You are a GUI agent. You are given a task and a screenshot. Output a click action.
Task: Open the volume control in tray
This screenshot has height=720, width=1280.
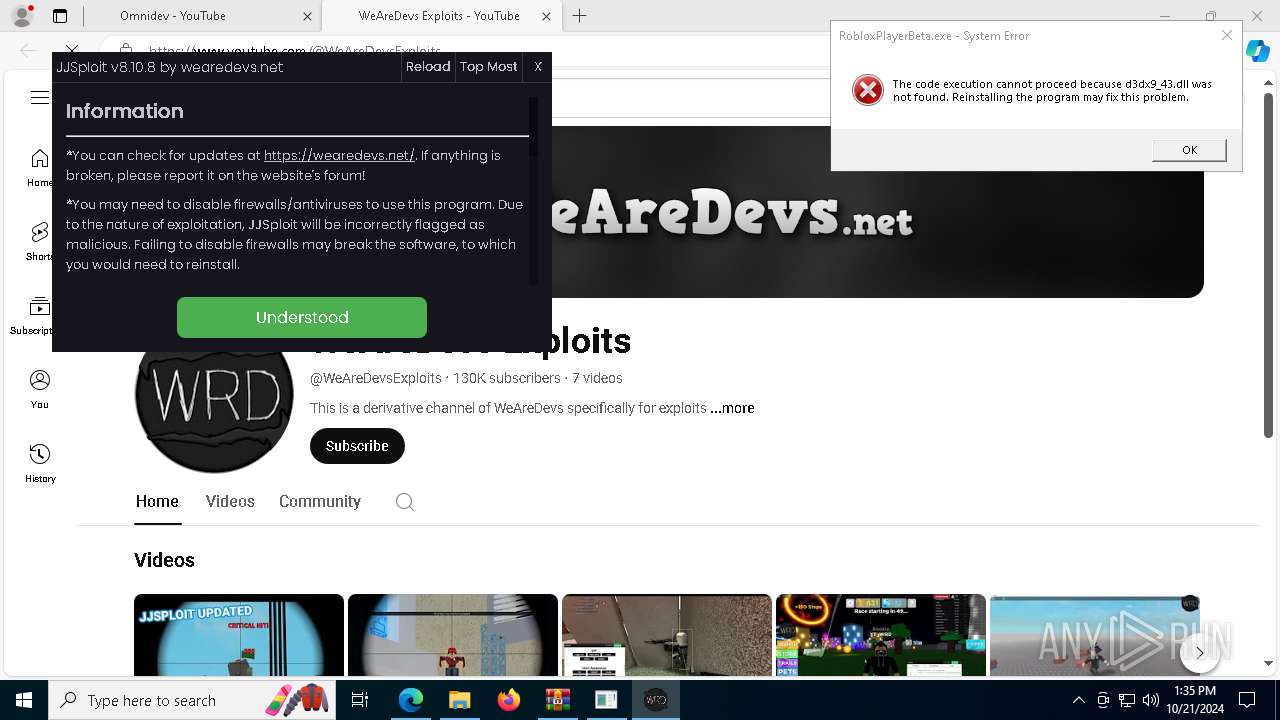tap(1151, 700)
